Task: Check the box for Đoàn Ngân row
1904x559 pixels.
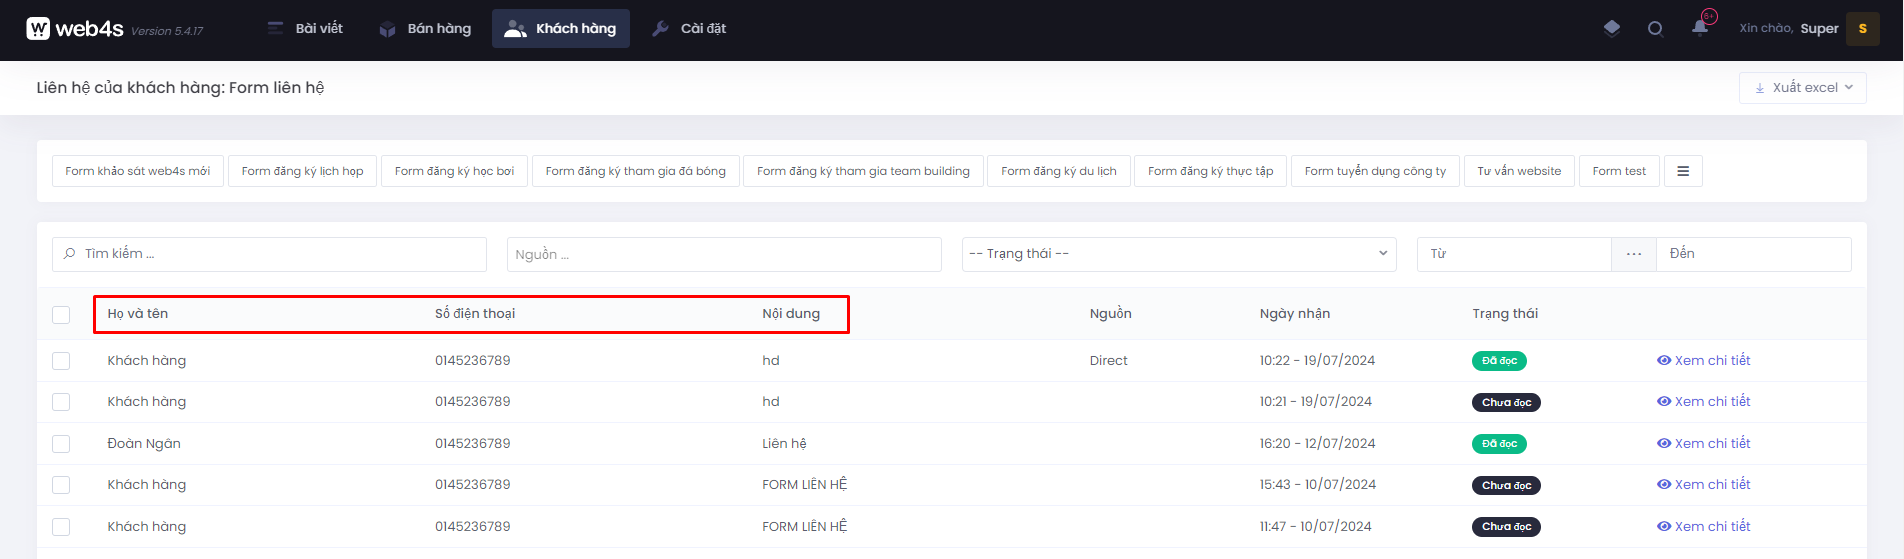Action: pos(61,444)
